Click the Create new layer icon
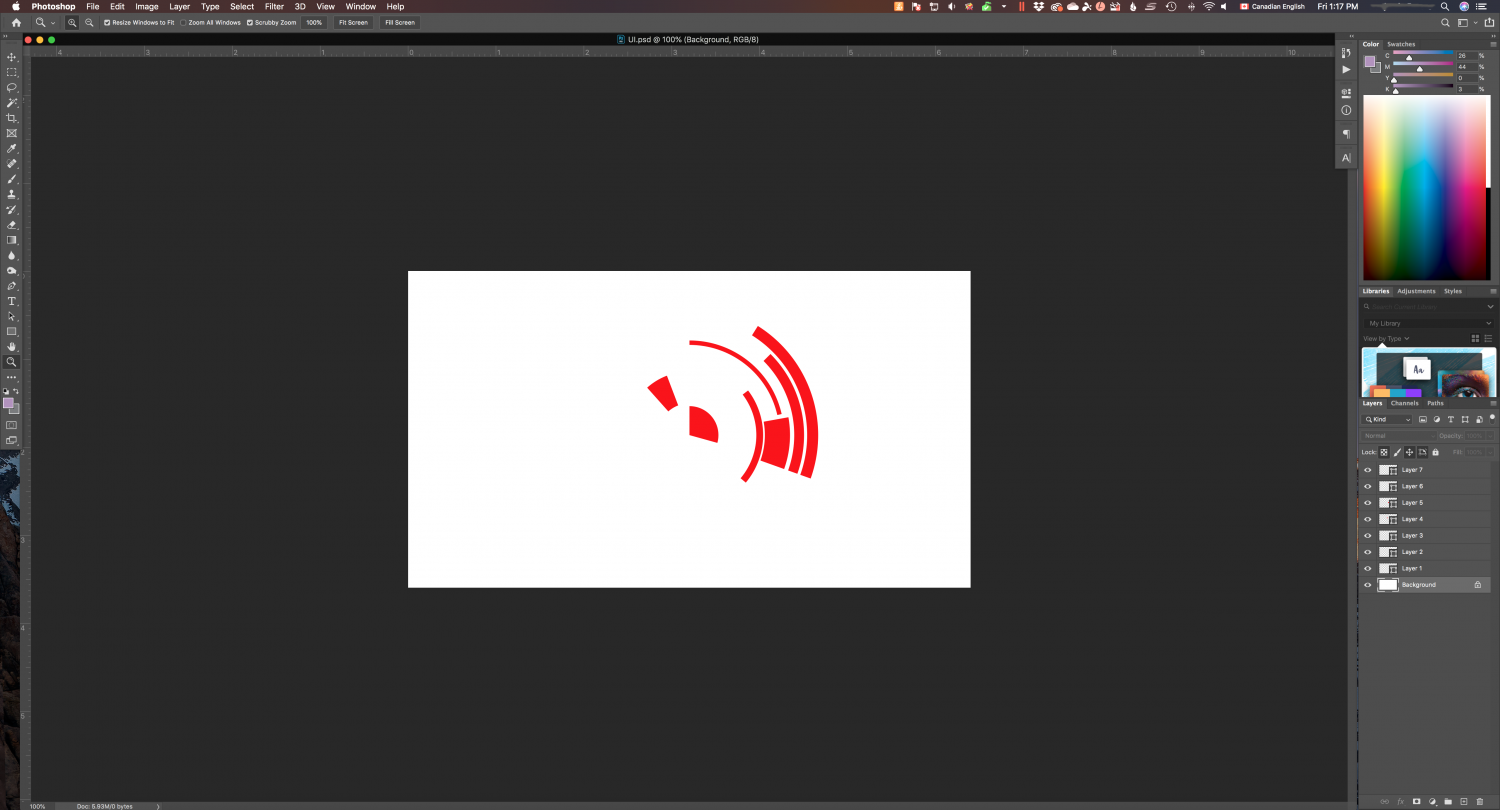 1463,801
